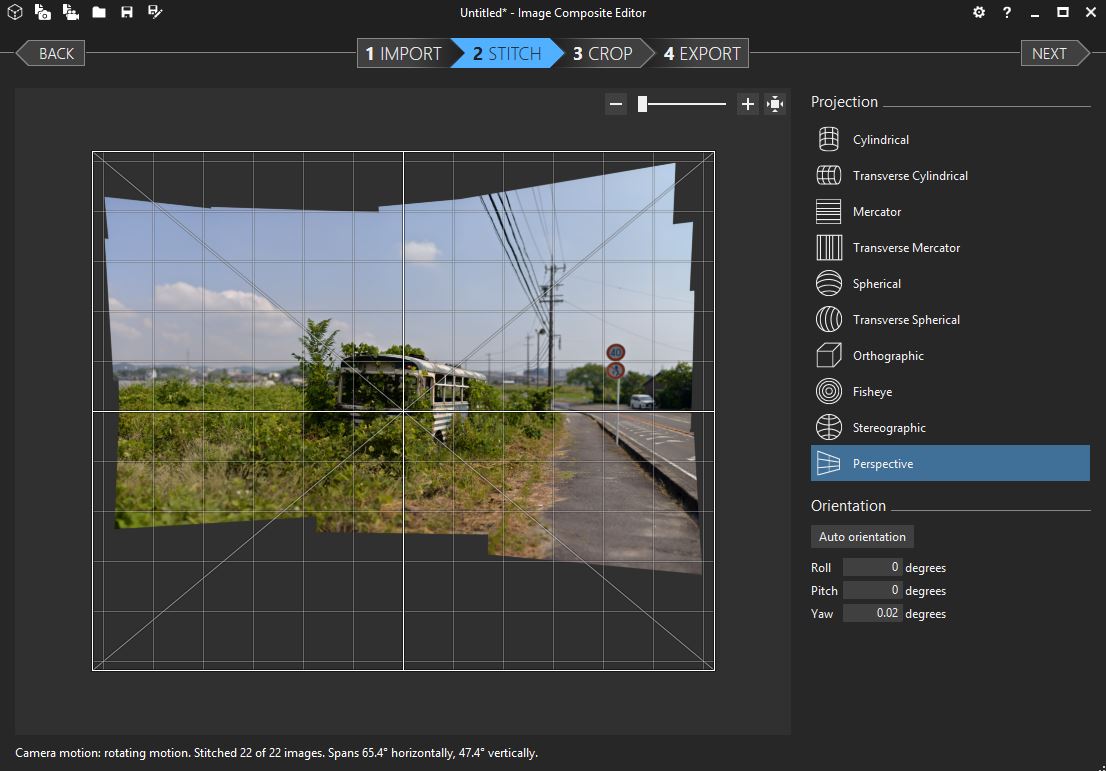Choose the Stereographic projection
The width and height of the screenshot is (1106, 771).
coord(950,427)
